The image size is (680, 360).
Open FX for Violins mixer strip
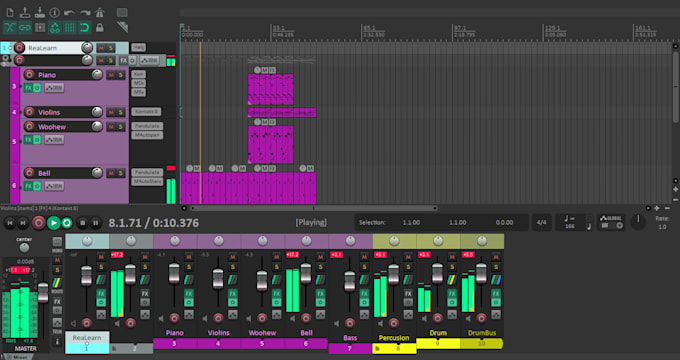(x=232, y=293)
